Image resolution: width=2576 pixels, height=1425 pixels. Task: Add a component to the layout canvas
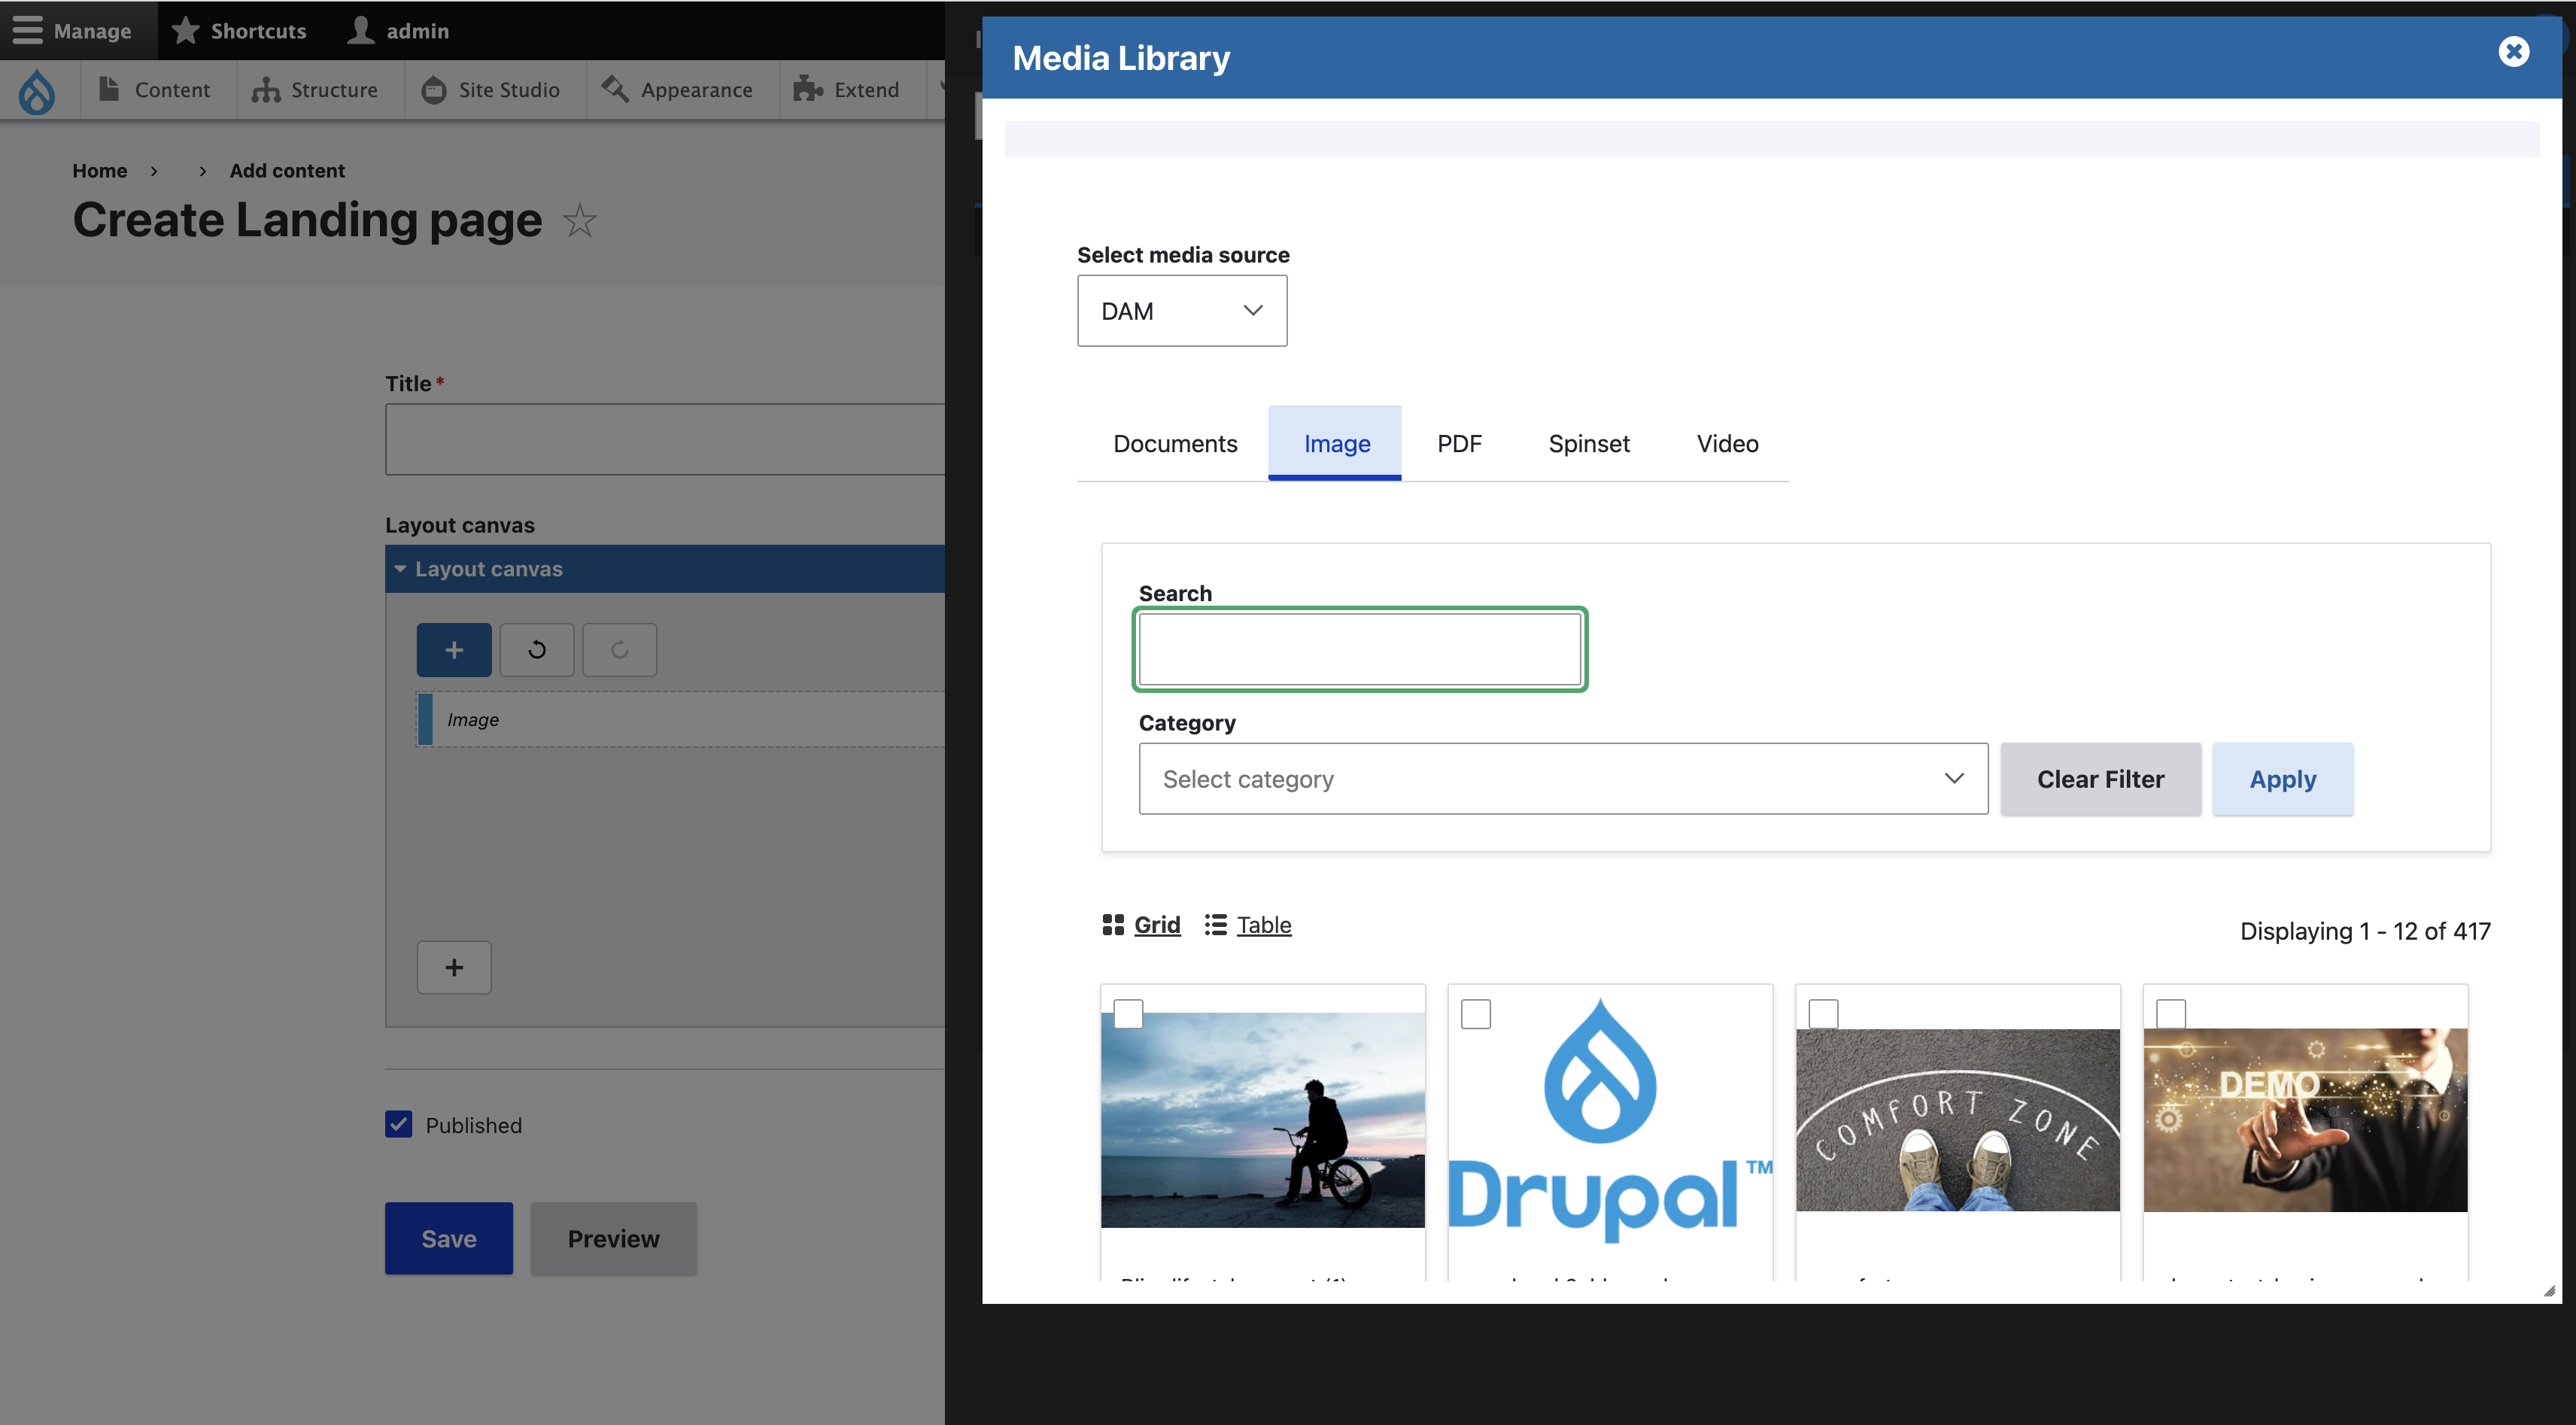[453, 649]
